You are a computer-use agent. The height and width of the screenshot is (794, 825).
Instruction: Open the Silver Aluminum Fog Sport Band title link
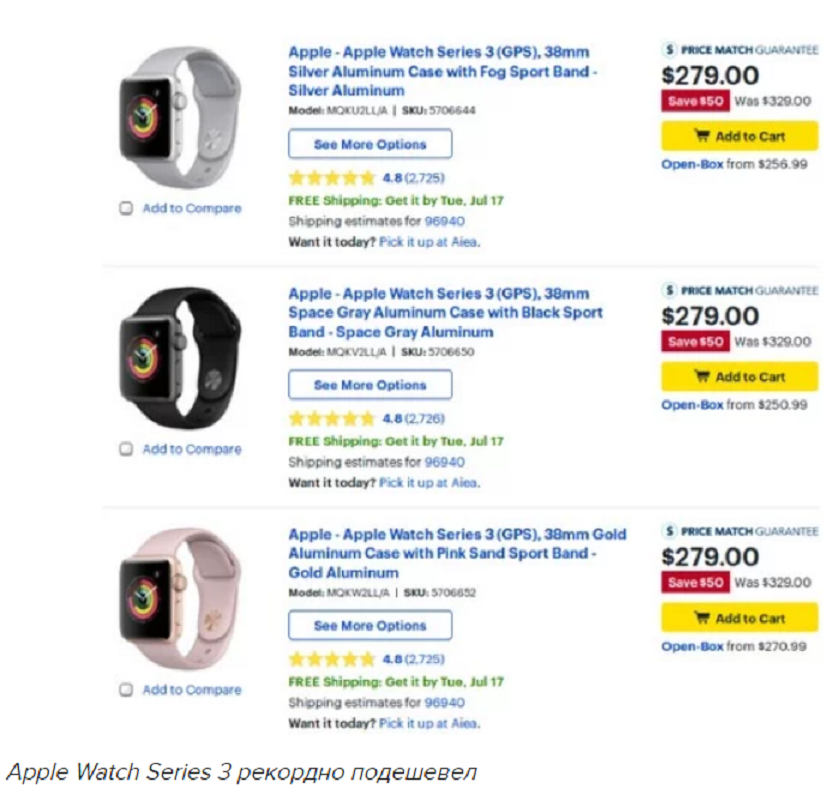click(442, 72)
